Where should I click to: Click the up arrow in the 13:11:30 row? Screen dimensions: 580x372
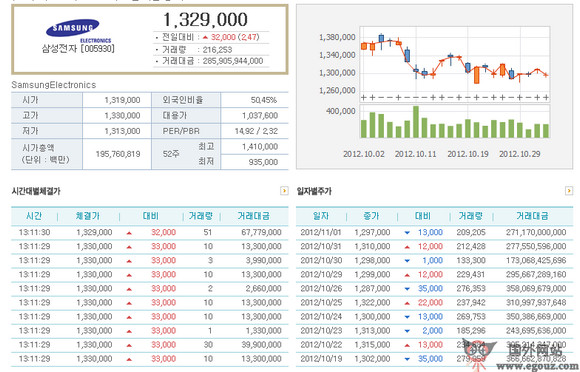pos(129,233)
